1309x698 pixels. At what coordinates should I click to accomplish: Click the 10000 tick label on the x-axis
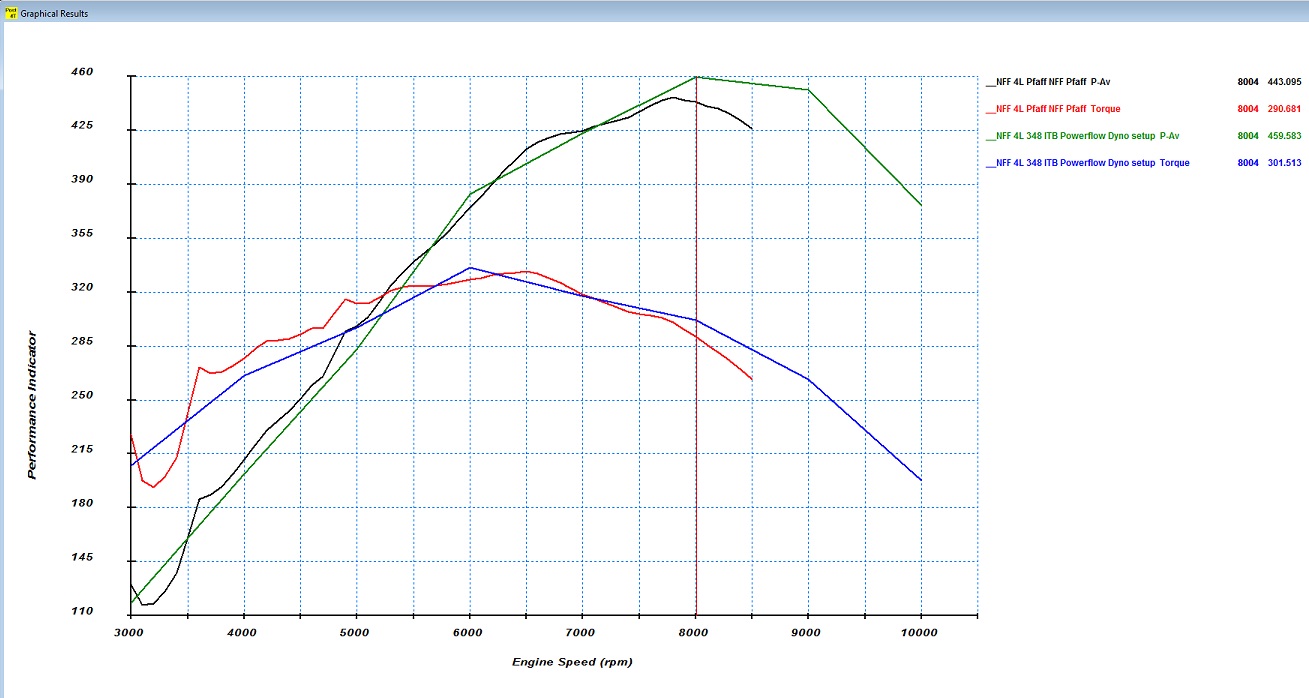(x=919, y=633)
